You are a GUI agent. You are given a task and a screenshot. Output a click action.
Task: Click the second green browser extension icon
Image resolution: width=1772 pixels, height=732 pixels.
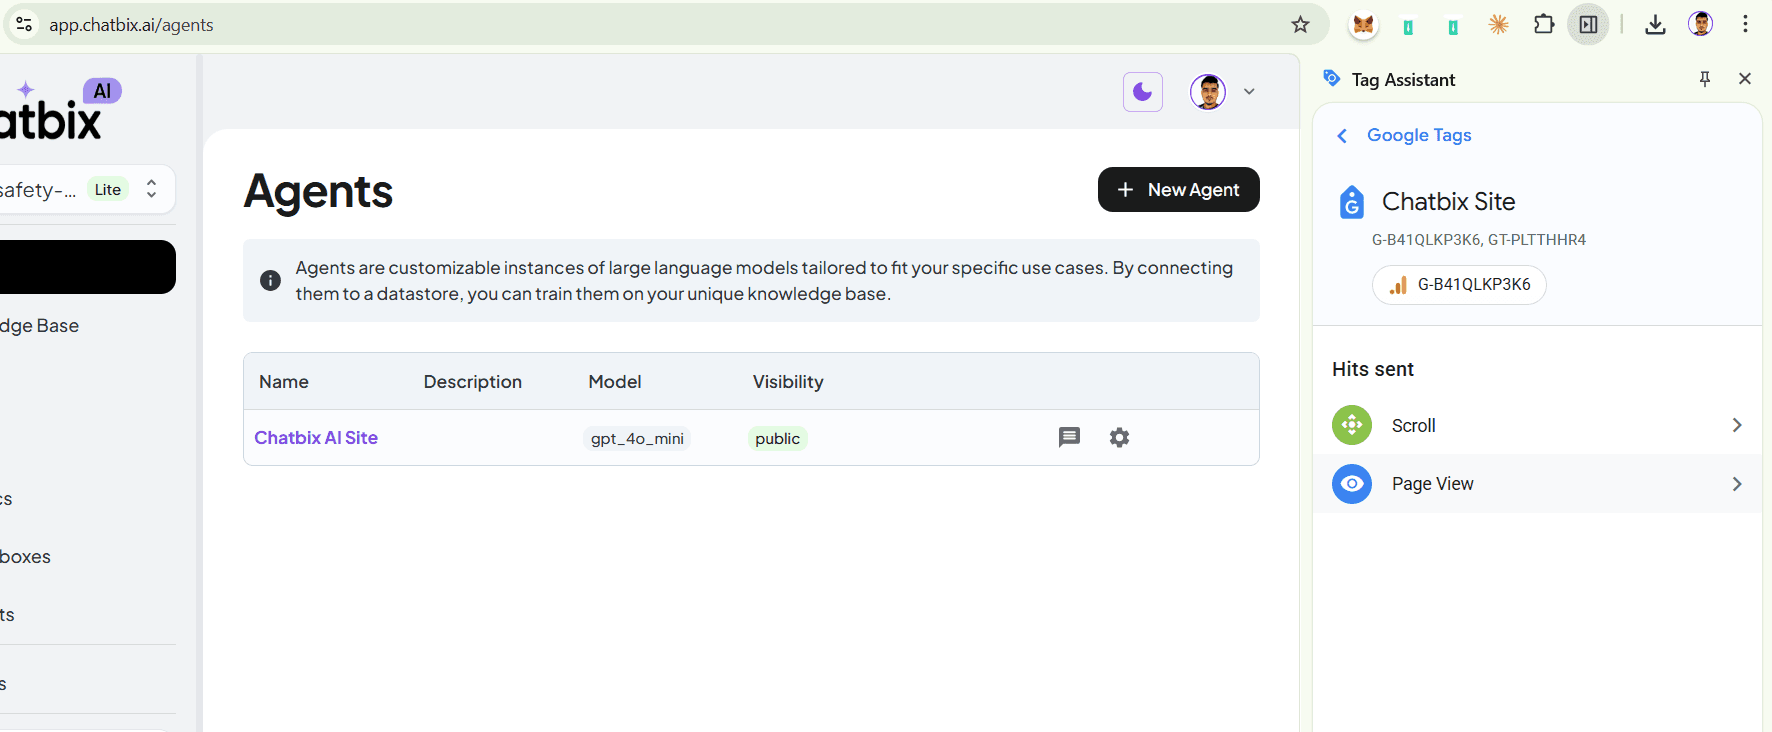1453,27
